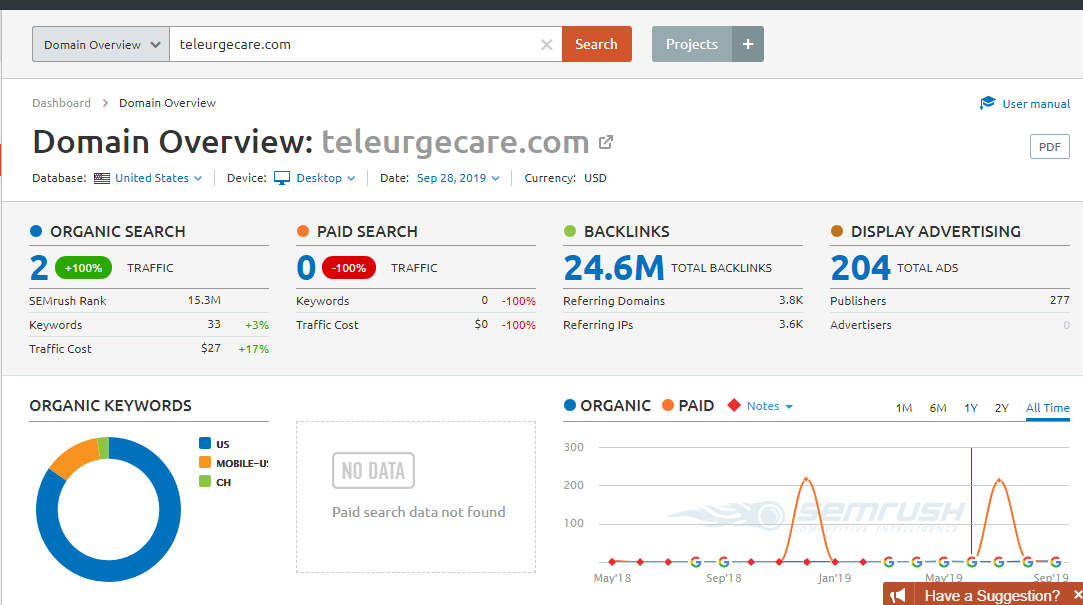Click the Desktop monitor icon
Screen dimensions: 1083x605
pyautogui.click(x=282, y=178)
